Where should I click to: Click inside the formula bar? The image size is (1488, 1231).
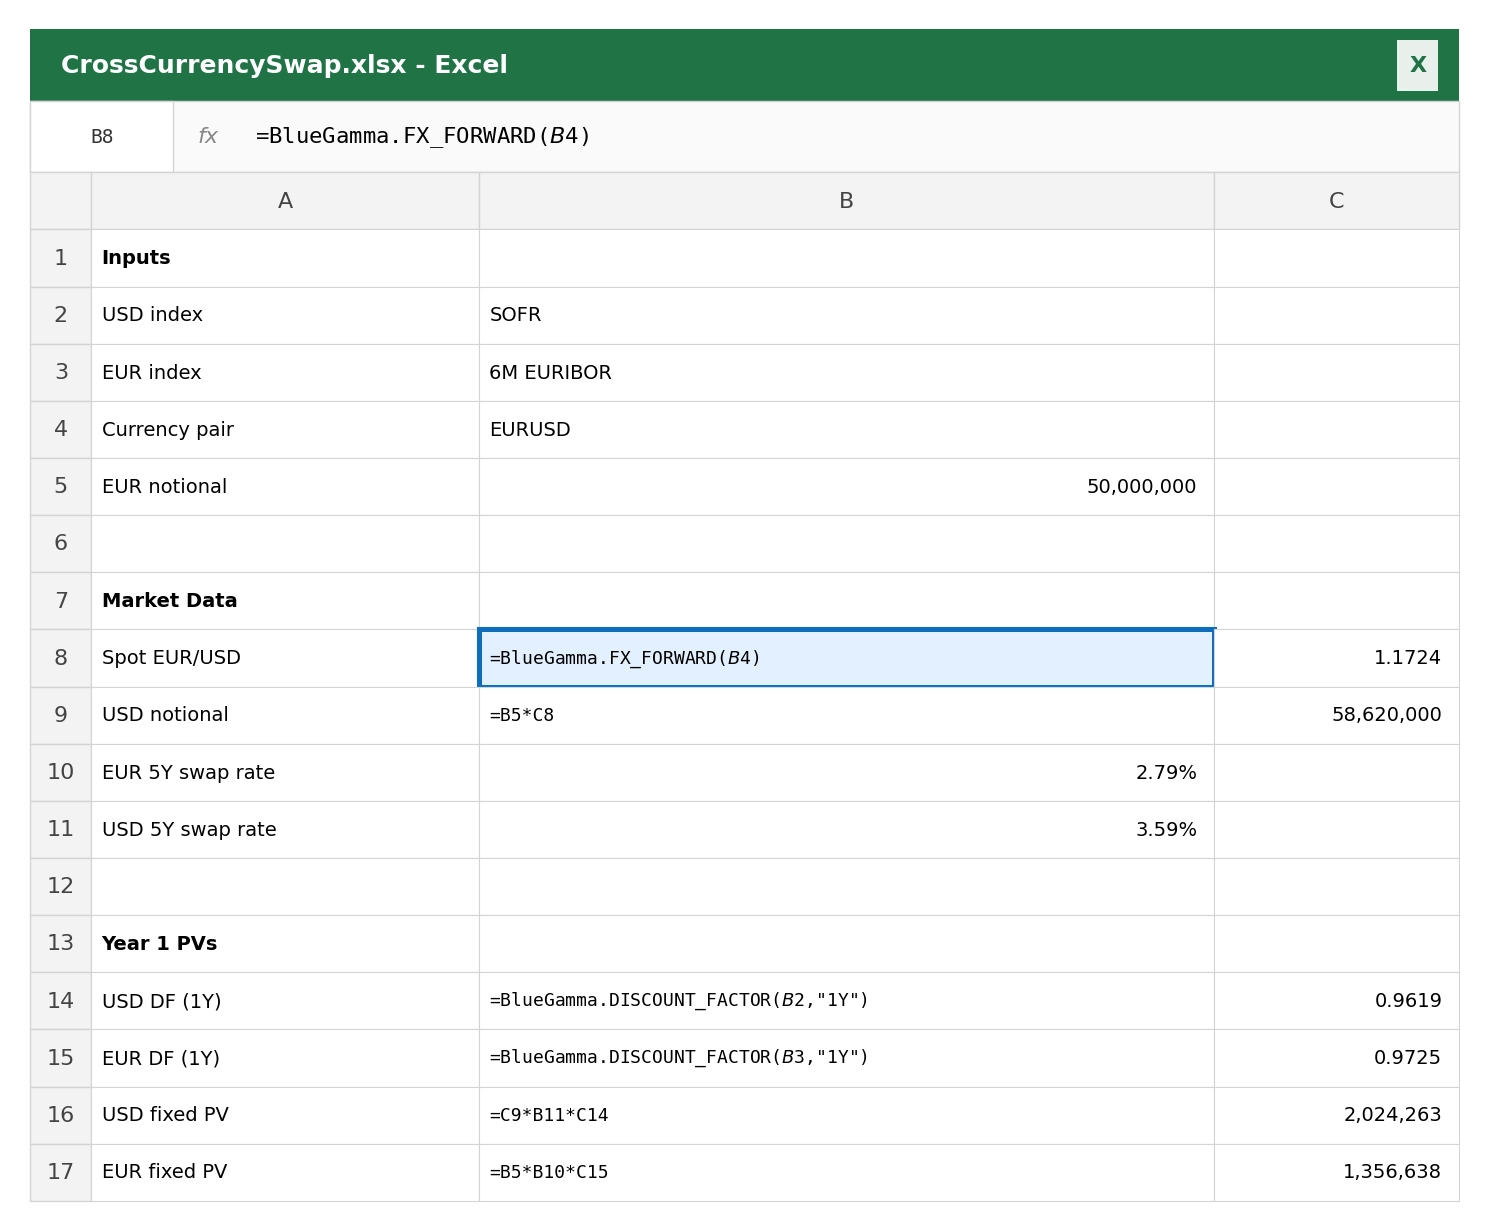700,136
